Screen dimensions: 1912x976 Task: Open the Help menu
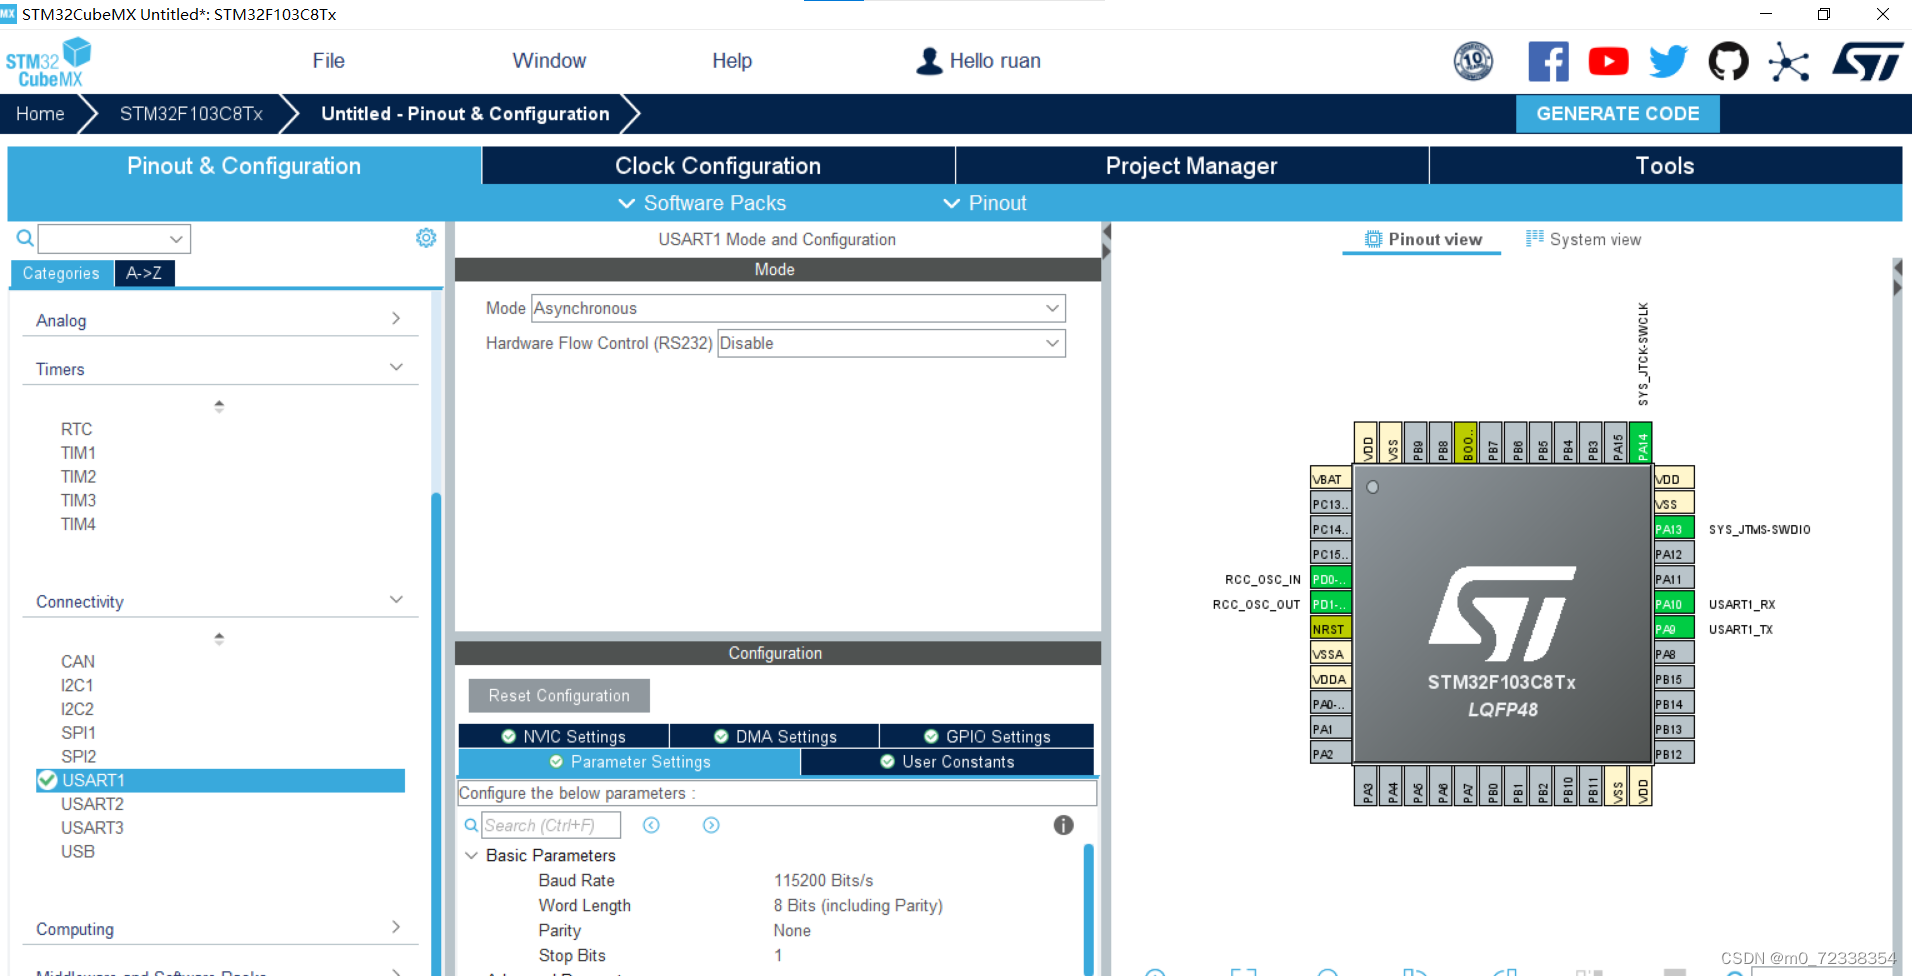tap(732, 61)
